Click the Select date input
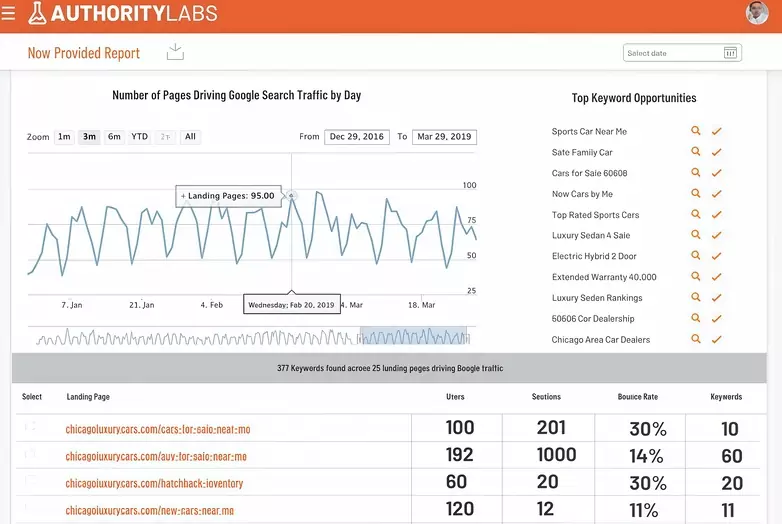This screenshot has height=524, width=782. click(682, 53)
